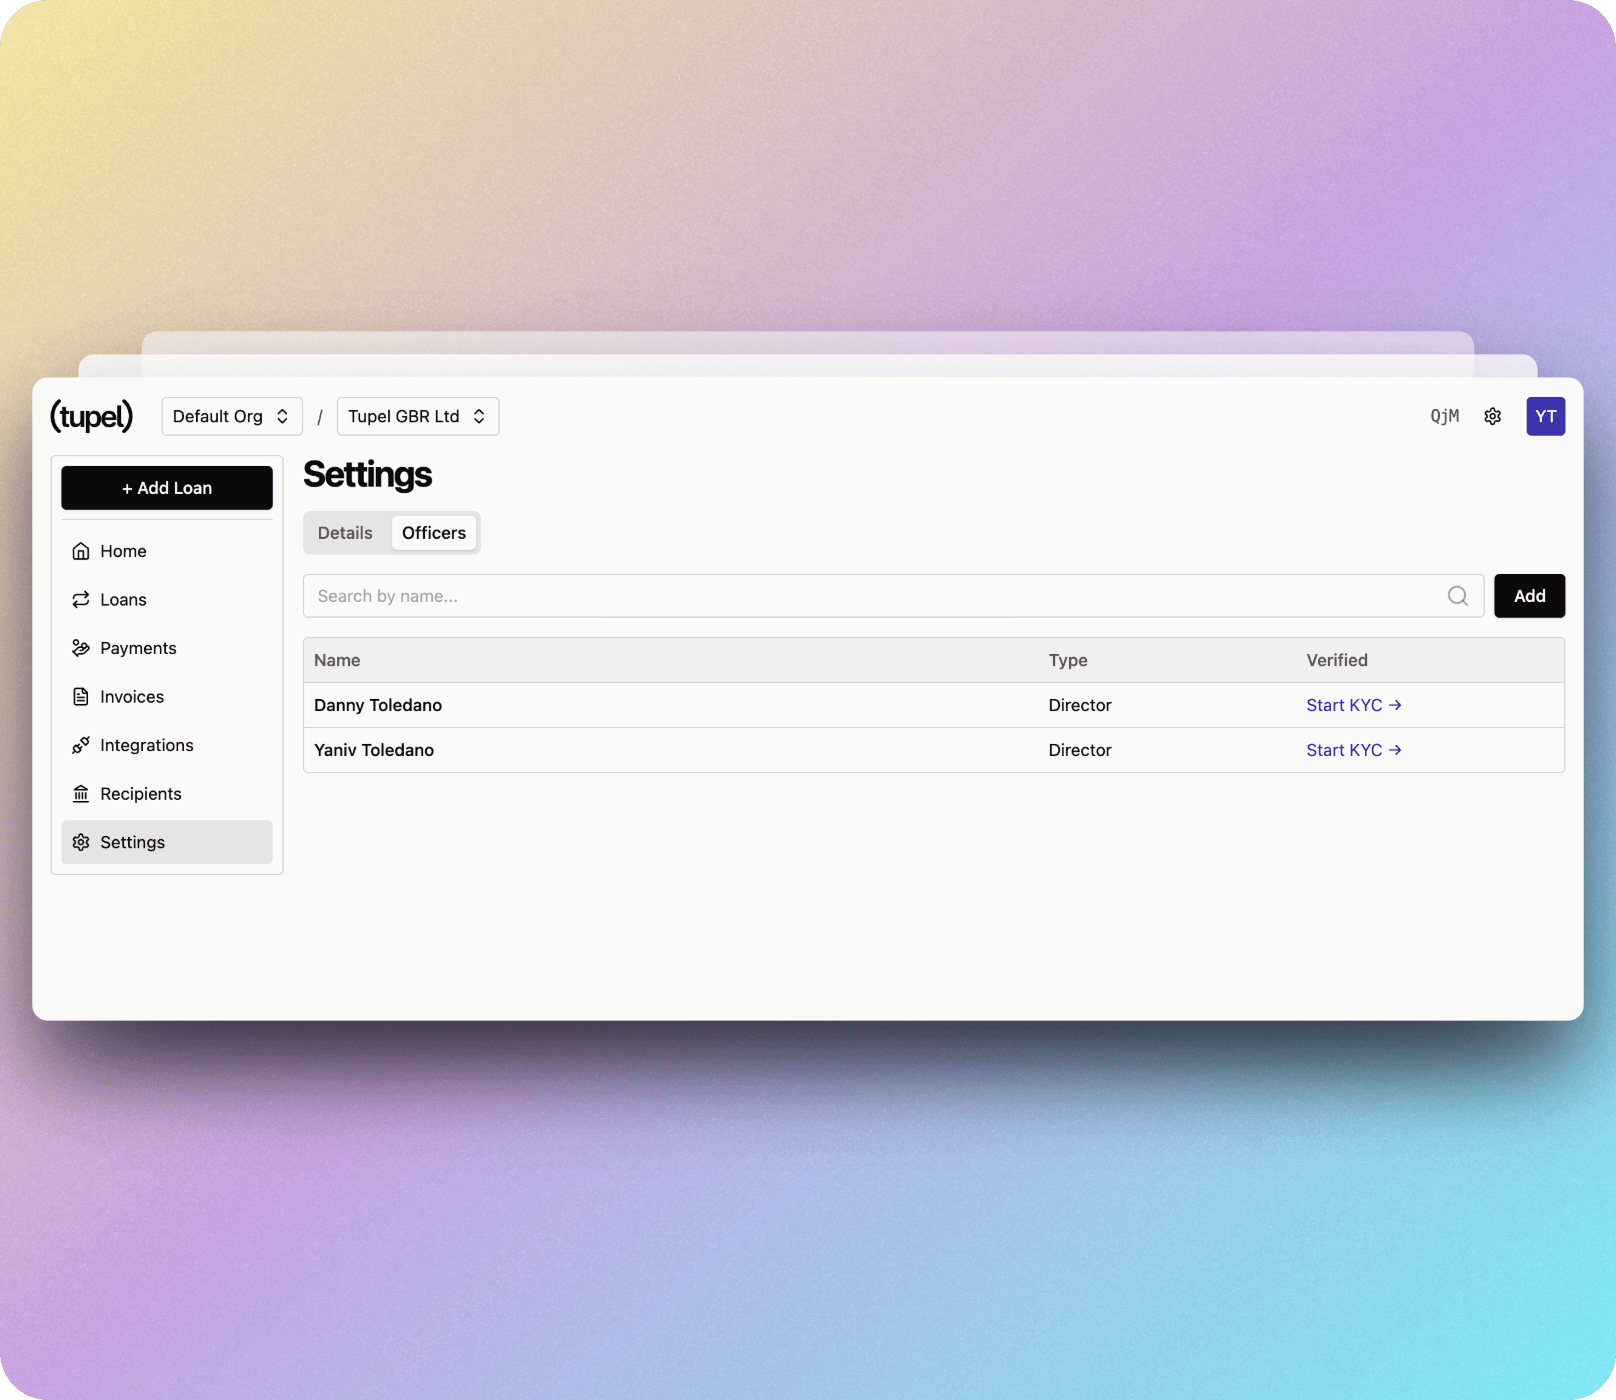The image size is (1616, 1400).
Task: Select the Officers tab
Action: tap(433, 533)
